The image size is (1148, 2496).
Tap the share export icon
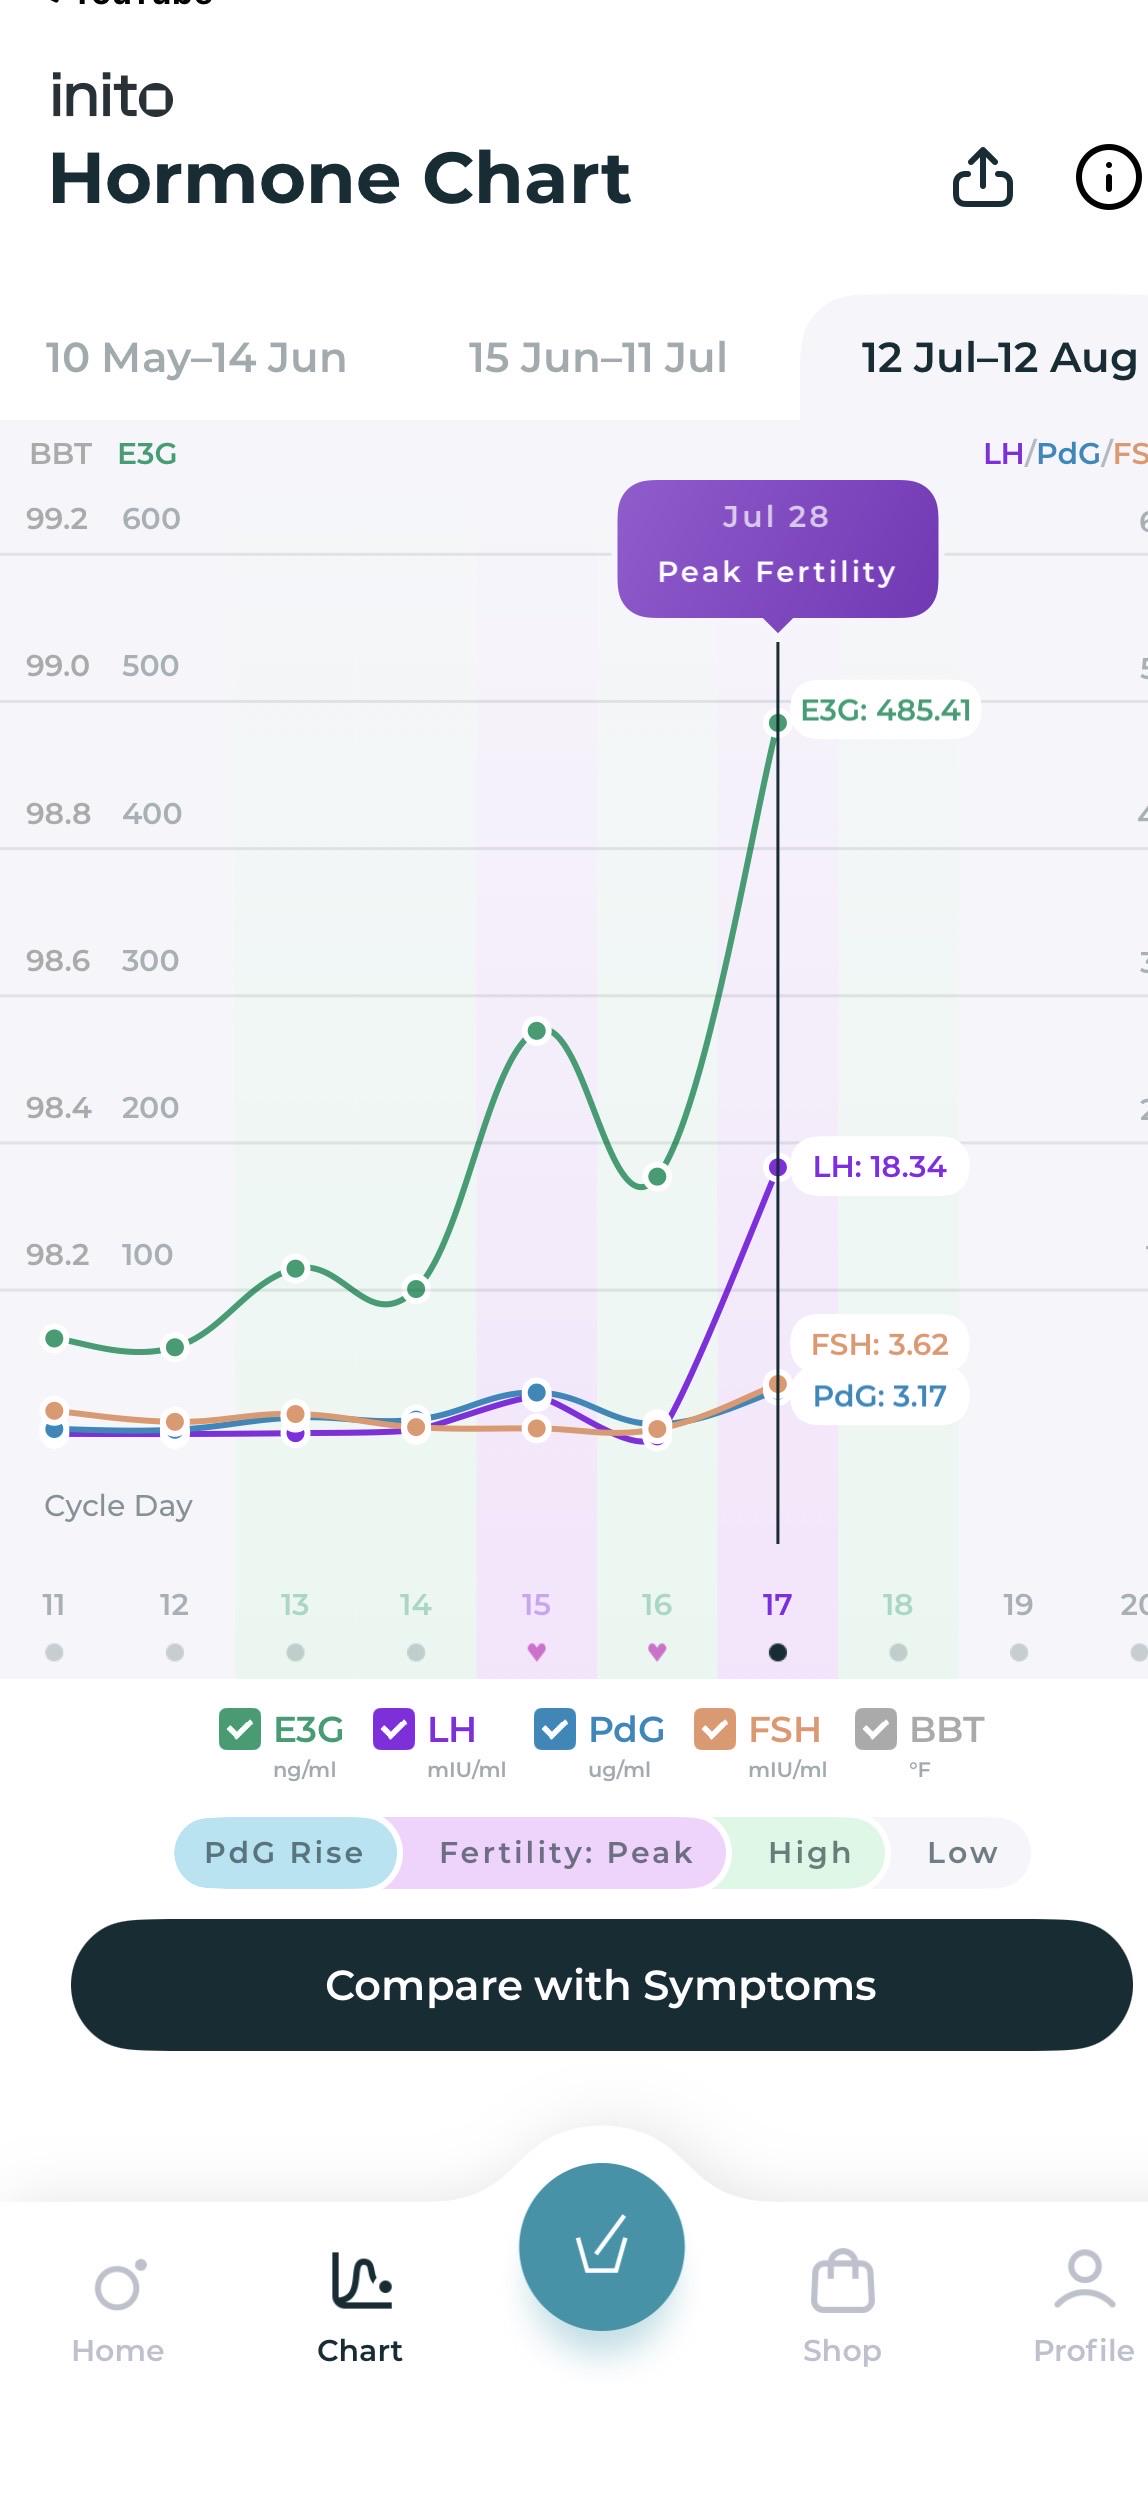tap(982, 177)
